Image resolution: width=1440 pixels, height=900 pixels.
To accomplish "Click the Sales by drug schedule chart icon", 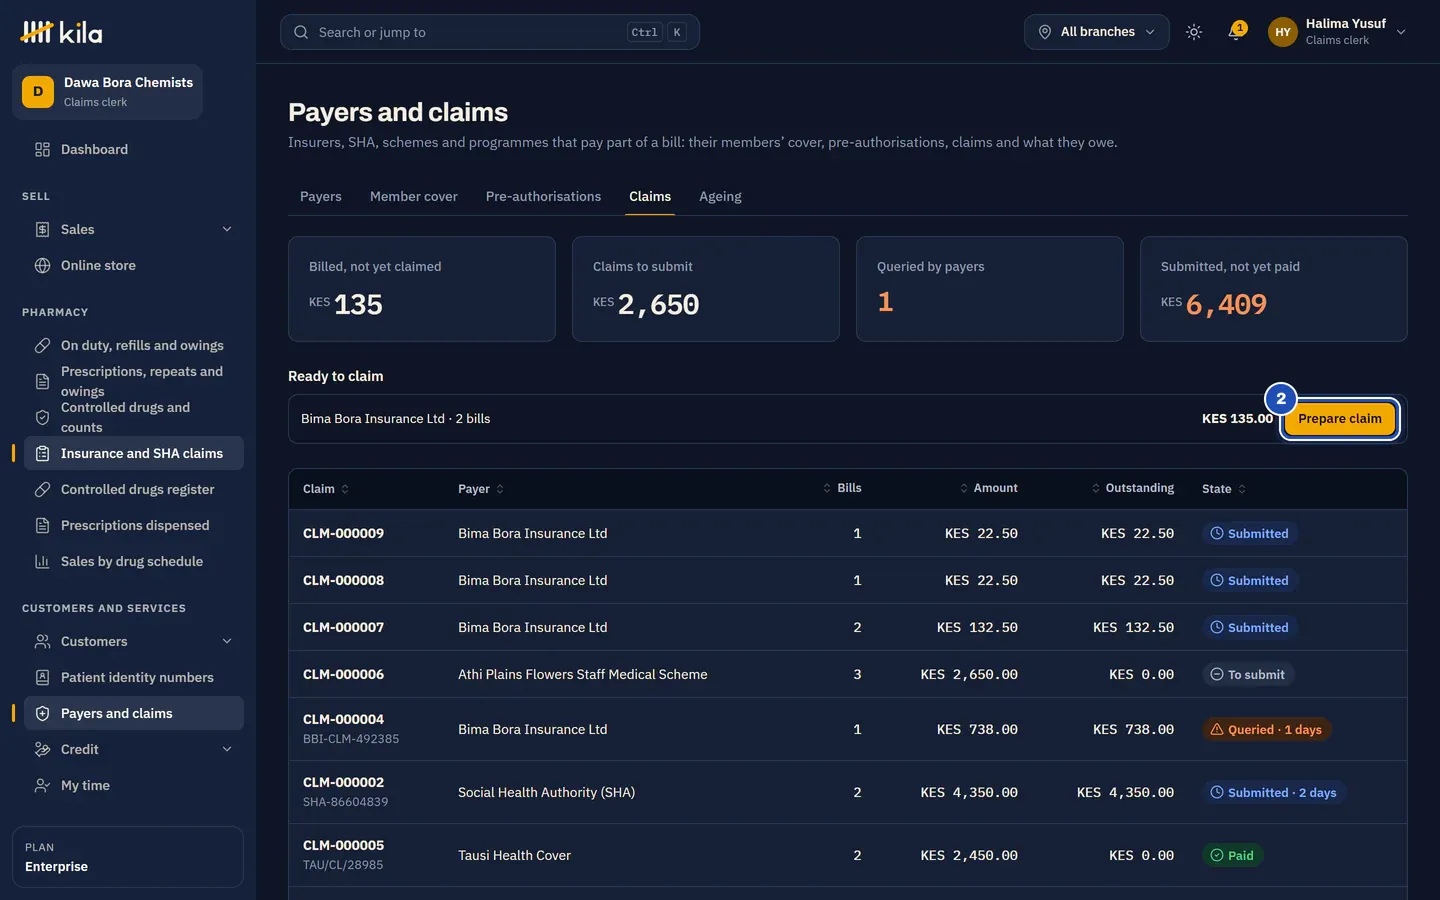I will [42, 561].
